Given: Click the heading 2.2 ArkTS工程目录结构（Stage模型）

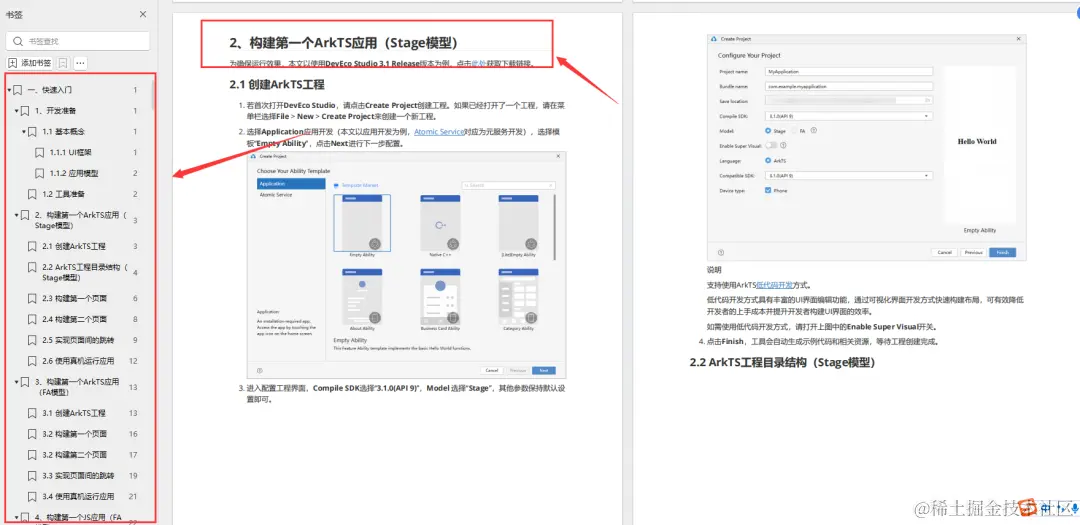Looking at the screenshot, I should [x=782, y=362].
